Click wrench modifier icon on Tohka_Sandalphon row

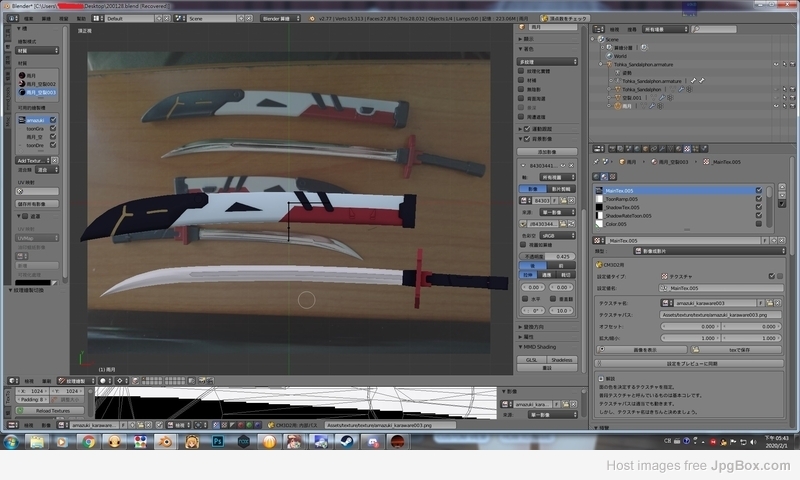(x=681, y=89)
